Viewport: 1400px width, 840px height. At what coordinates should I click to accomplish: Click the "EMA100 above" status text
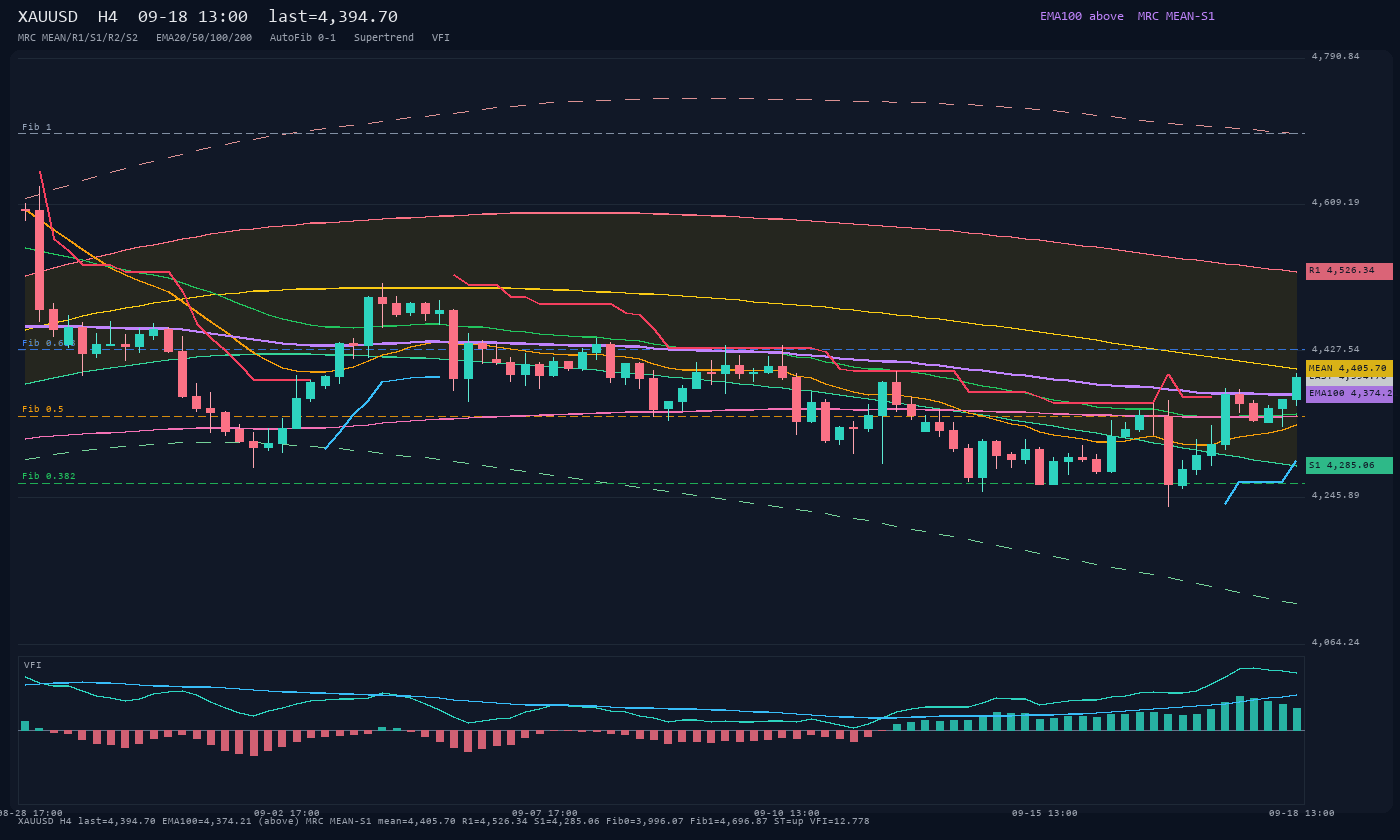[1082, 16]
